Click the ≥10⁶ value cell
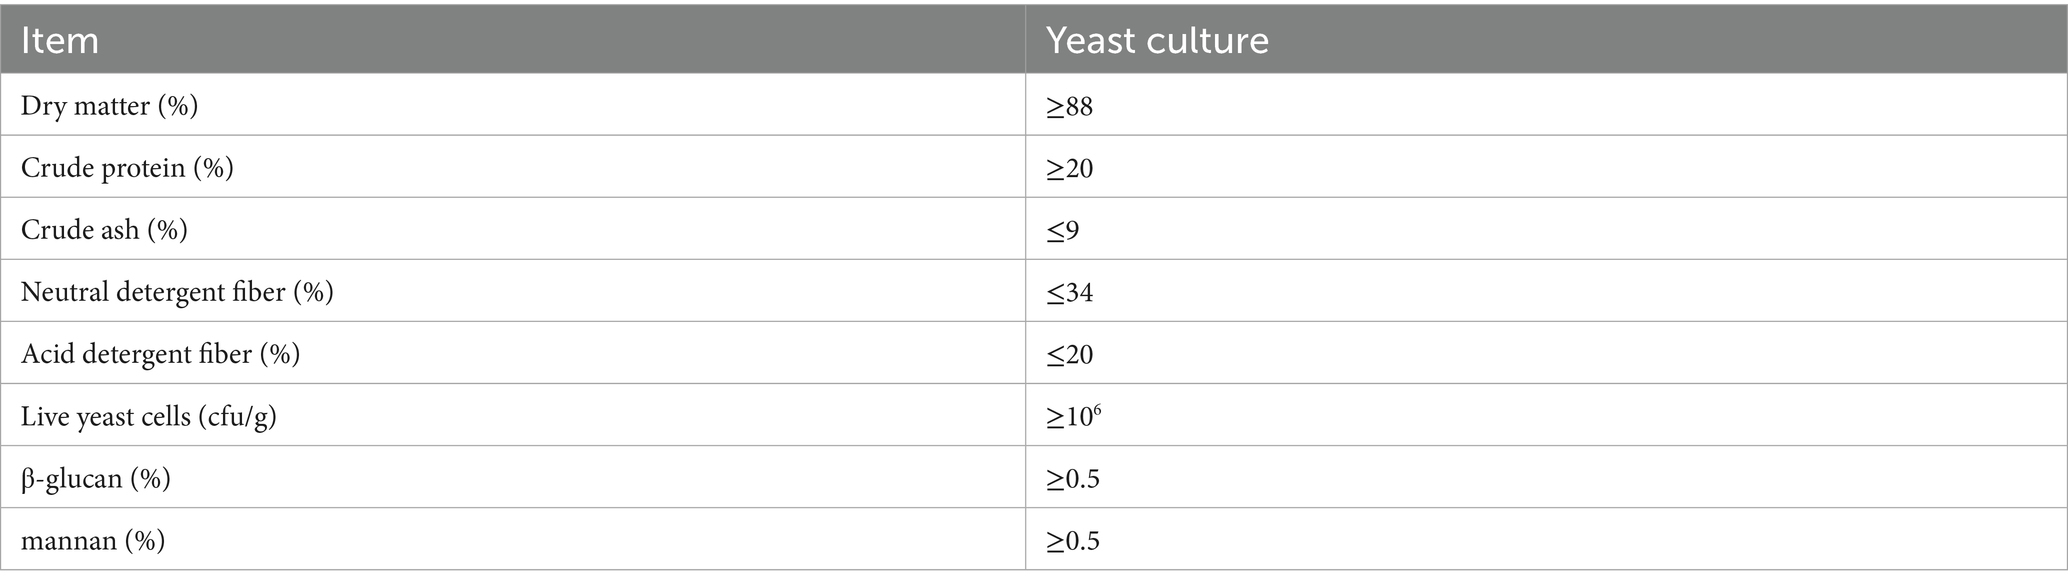This screenshot has height=588, width=2068. (1074, 415)
